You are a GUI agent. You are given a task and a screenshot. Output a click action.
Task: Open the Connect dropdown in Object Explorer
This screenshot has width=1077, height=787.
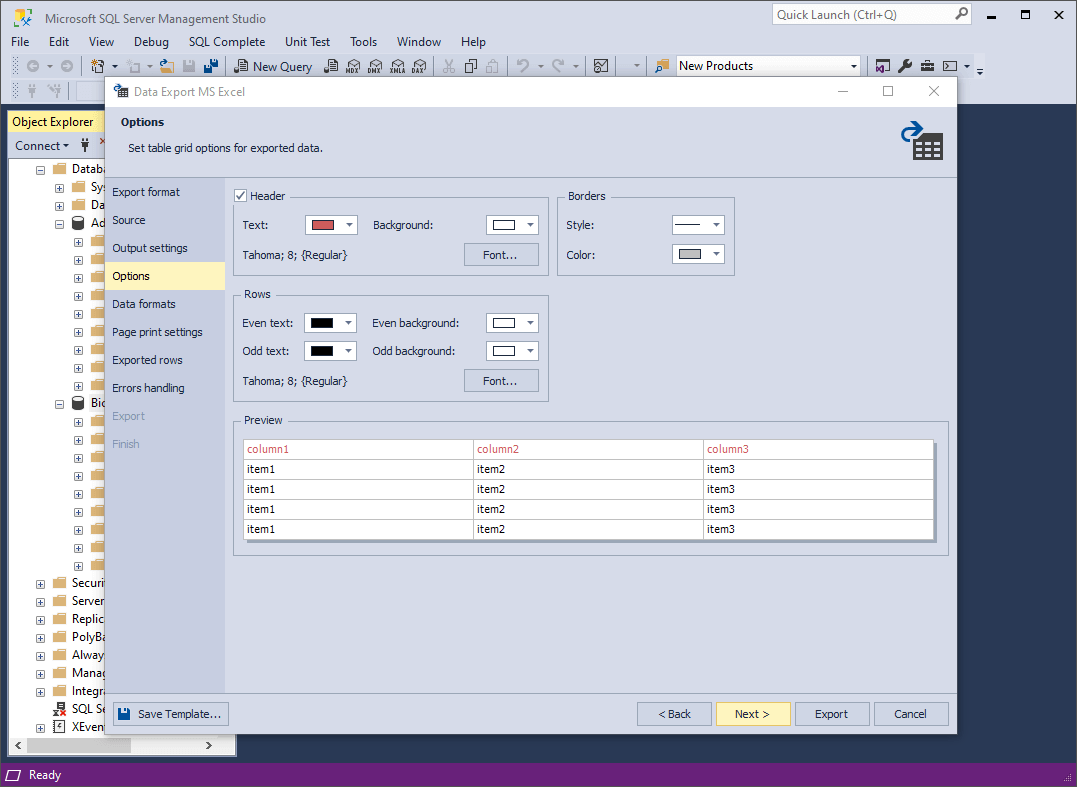pos(42,146)
